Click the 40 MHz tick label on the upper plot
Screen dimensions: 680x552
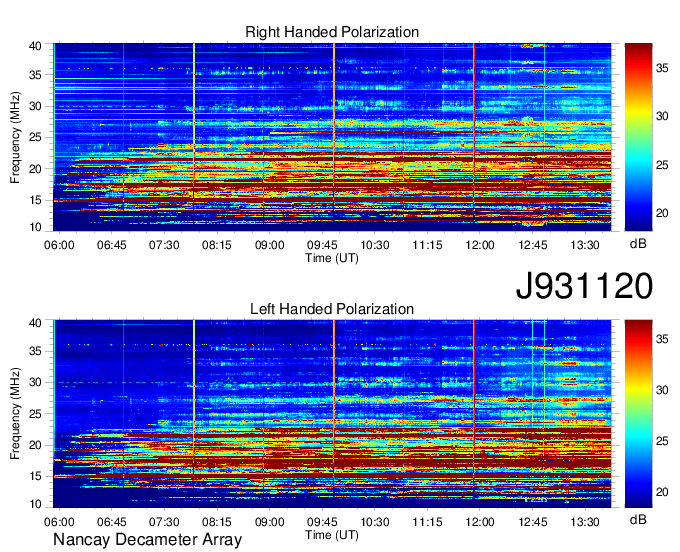(x=35, y=46)
